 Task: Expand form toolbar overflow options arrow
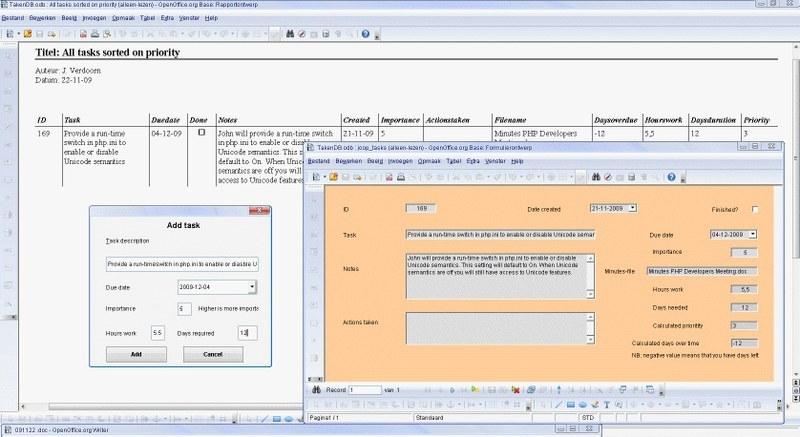coord(683,178)
